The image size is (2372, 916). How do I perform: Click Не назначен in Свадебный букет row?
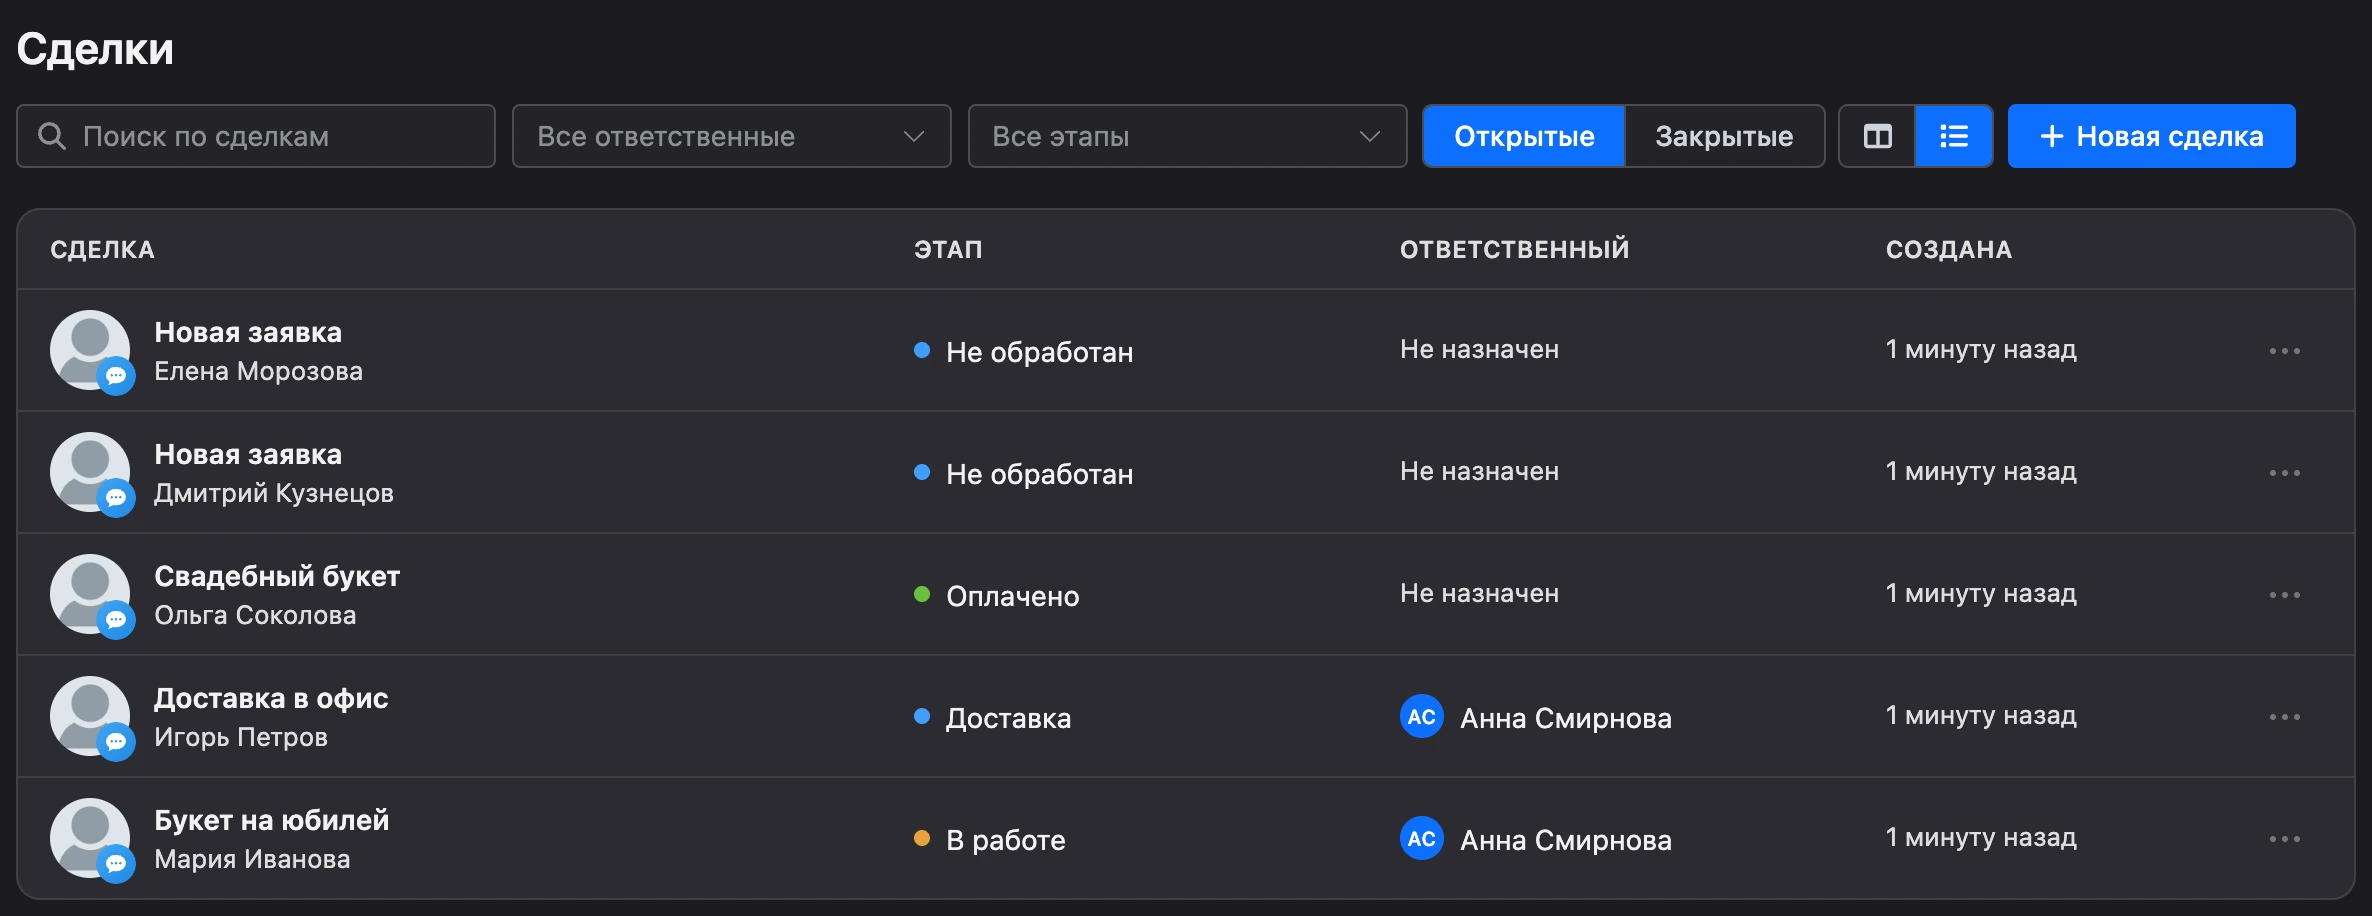point(1479,593)
